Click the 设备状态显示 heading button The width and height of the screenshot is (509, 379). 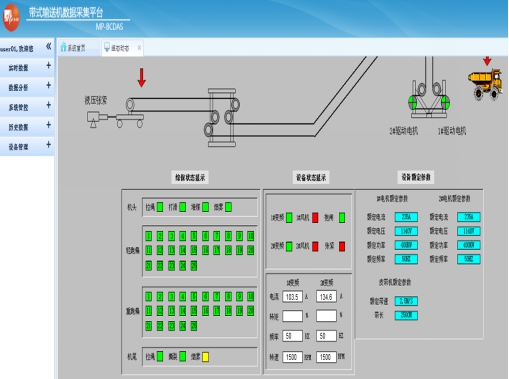[x=311, y=177]
